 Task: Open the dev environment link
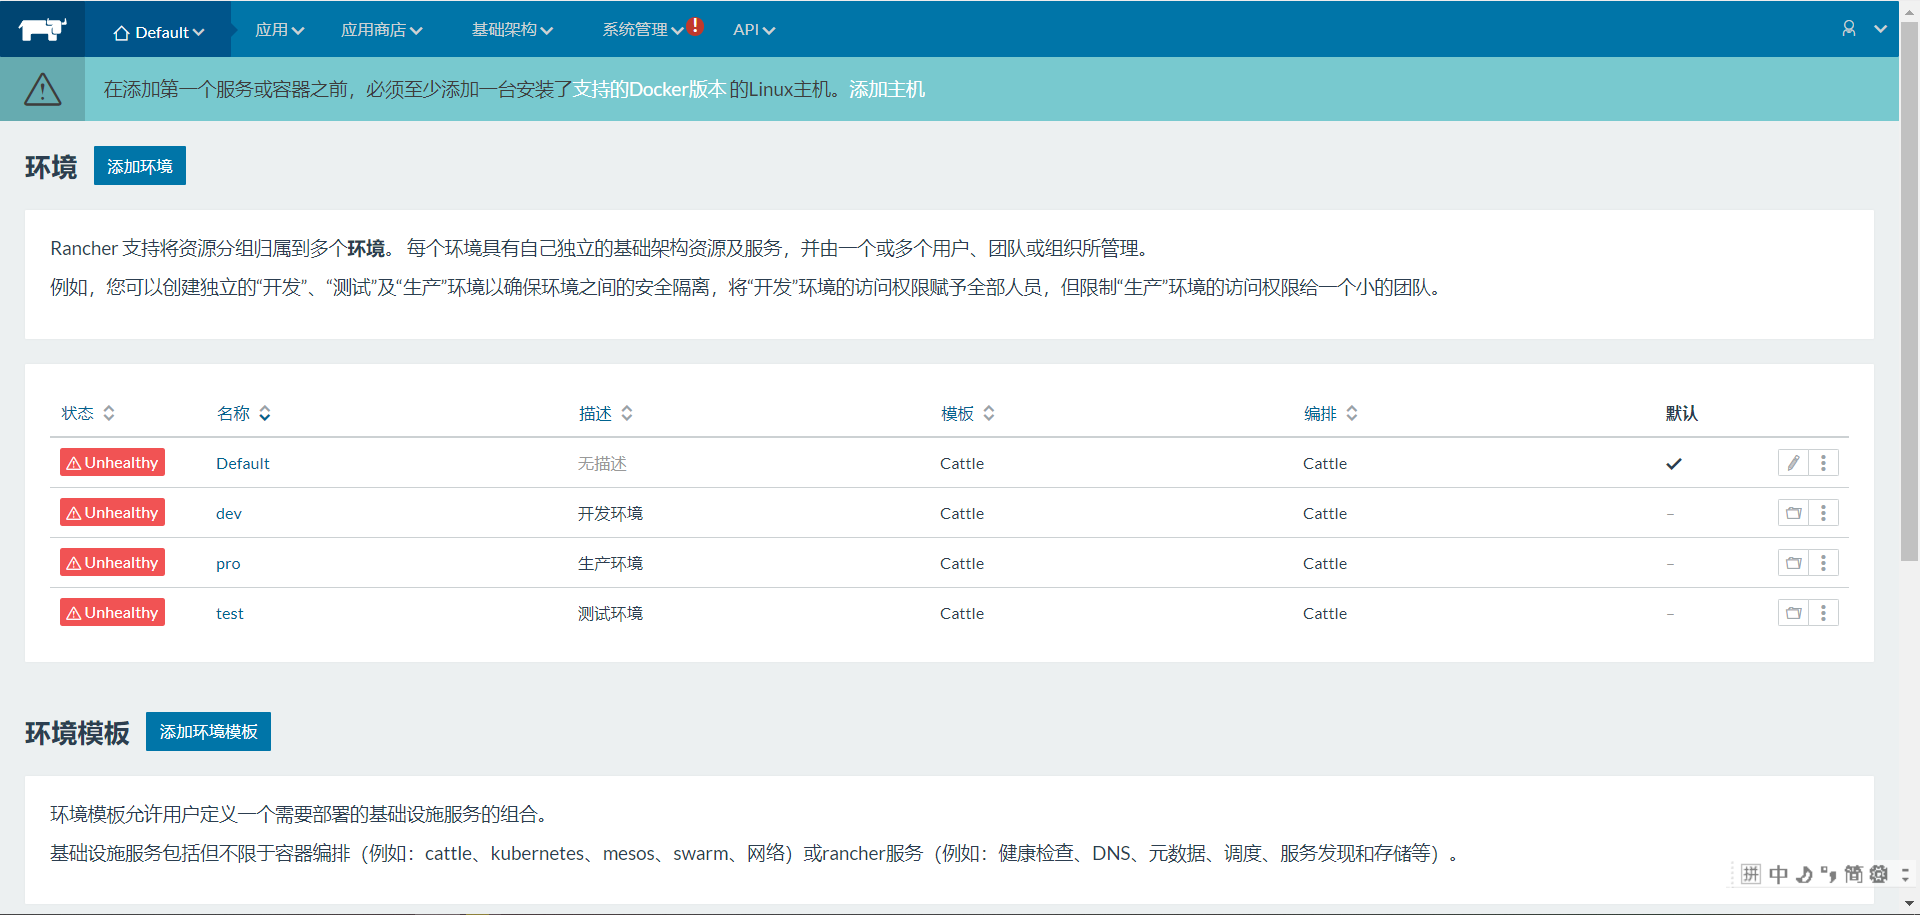pyautogui.click(x=229, y=513)
